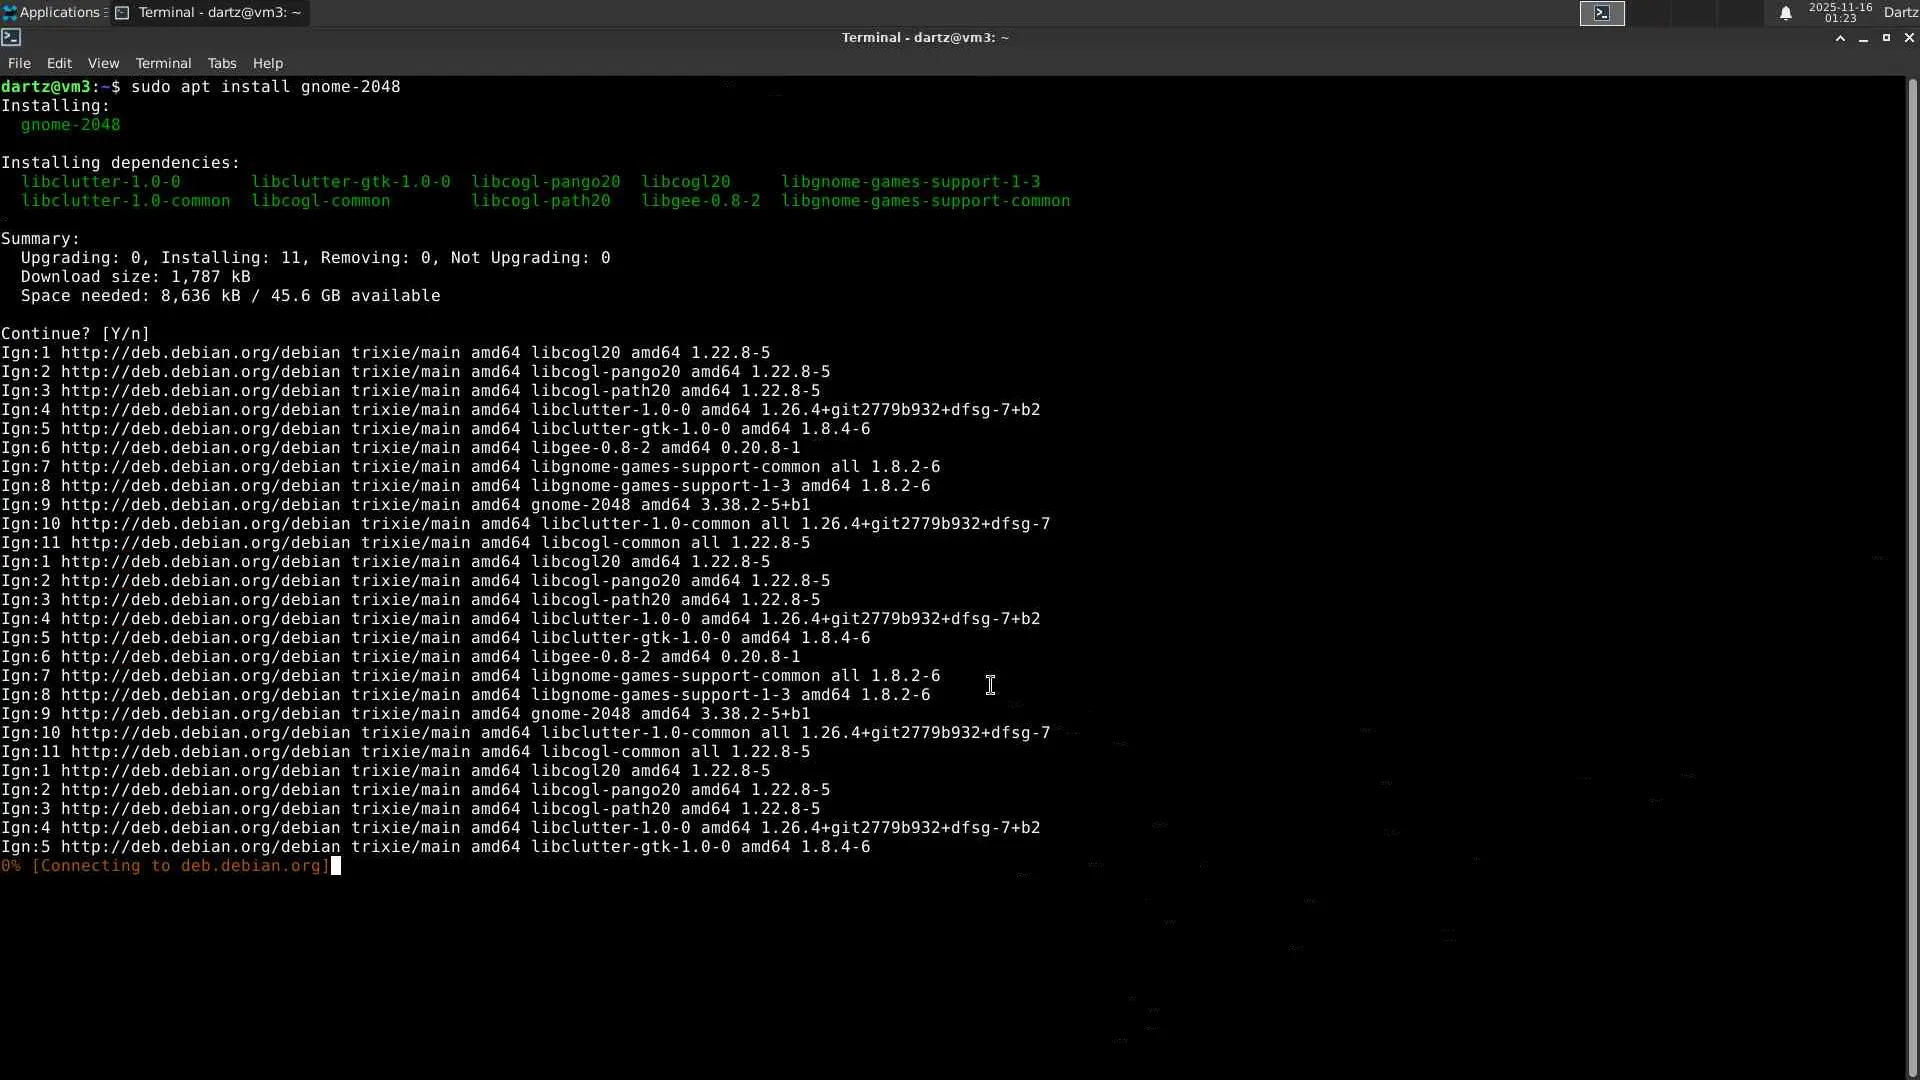Open the Tabs menu
Viewport: 1920px width, 1080px height.
coord(222,63)
